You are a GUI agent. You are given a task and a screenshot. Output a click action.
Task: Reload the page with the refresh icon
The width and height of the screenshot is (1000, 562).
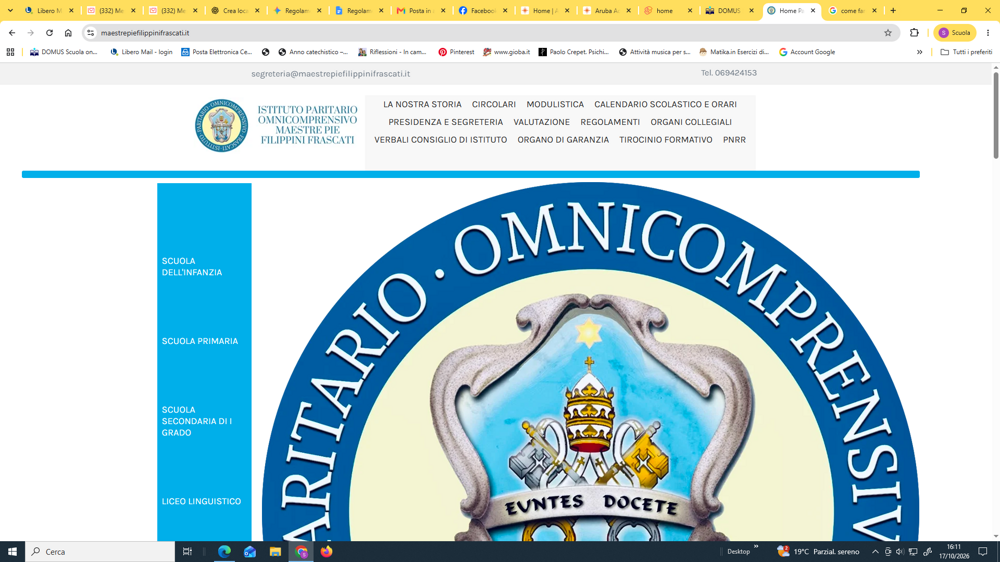pos(49,33)
